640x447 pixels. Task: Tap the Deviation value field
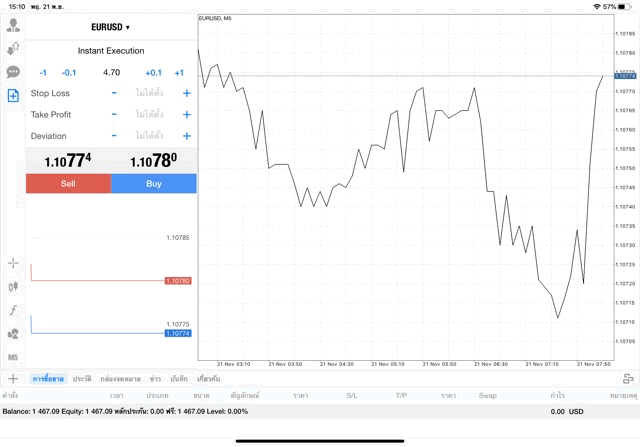tap(150, 136)
